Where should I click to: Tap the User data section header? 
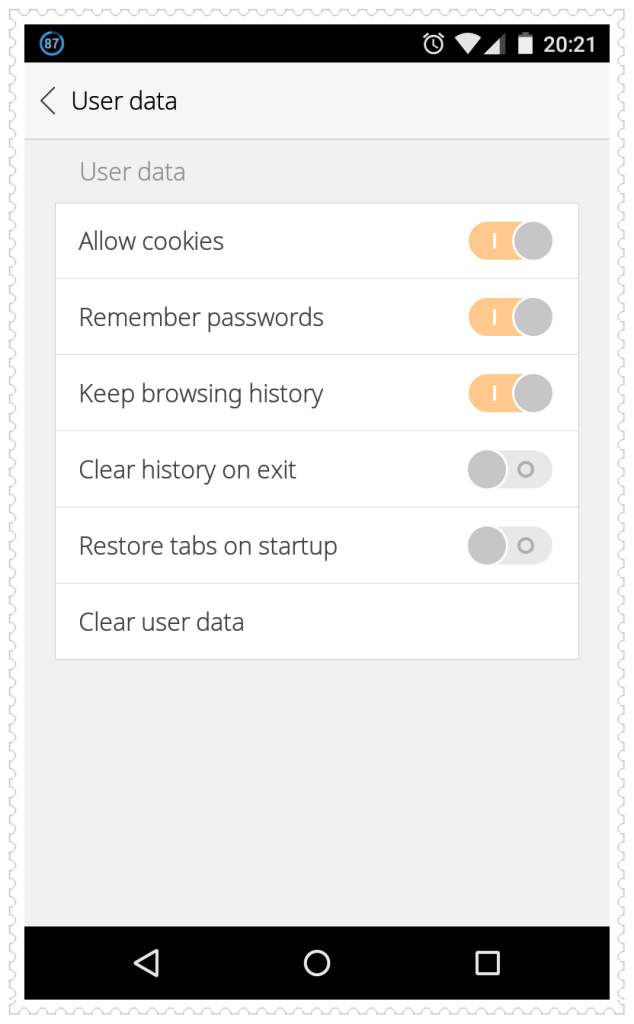click(x=132, y=171)
